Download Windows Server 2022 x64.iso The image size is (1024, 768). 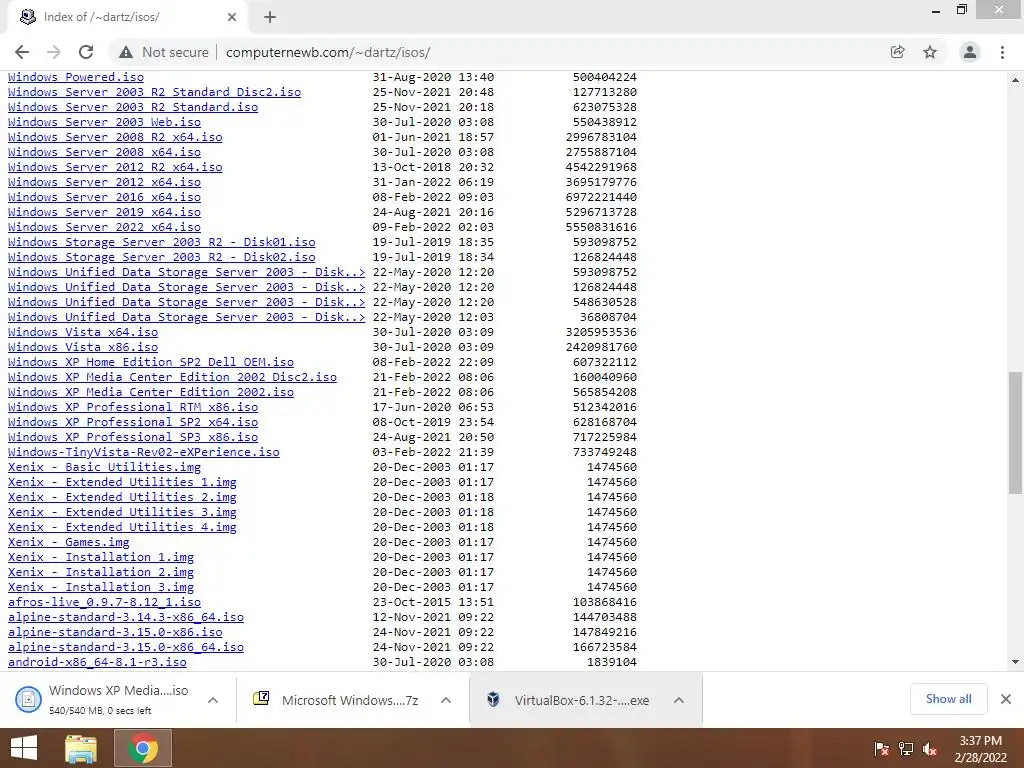tap(104, 227)
